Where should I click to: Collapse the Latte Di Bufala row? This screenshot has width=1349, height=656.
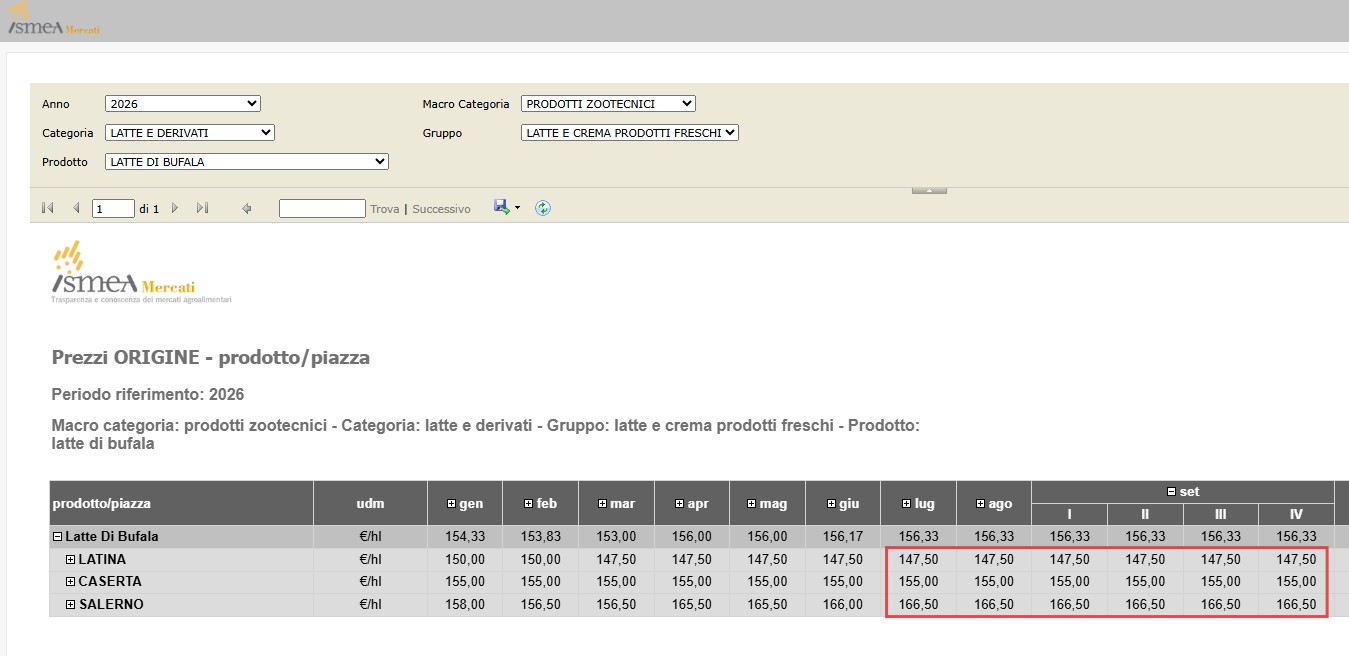(x=58, y=537)
